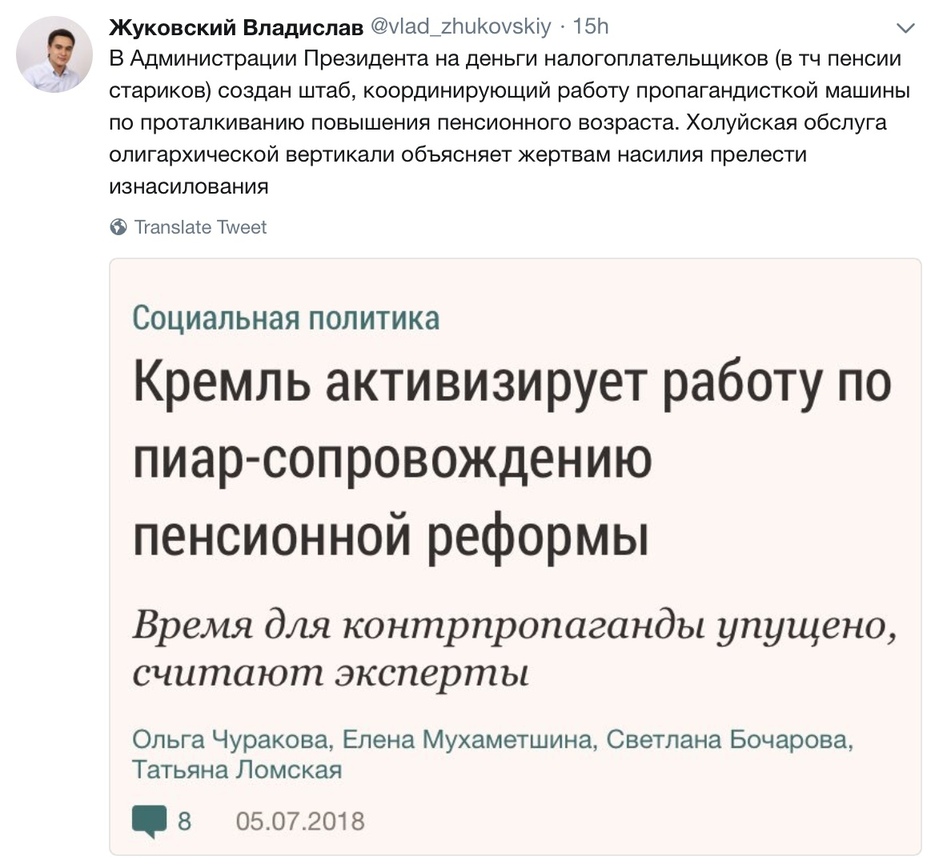935x864 pixels.
Task: Select the Социальная политика category label
Action: tap(285, 318)
